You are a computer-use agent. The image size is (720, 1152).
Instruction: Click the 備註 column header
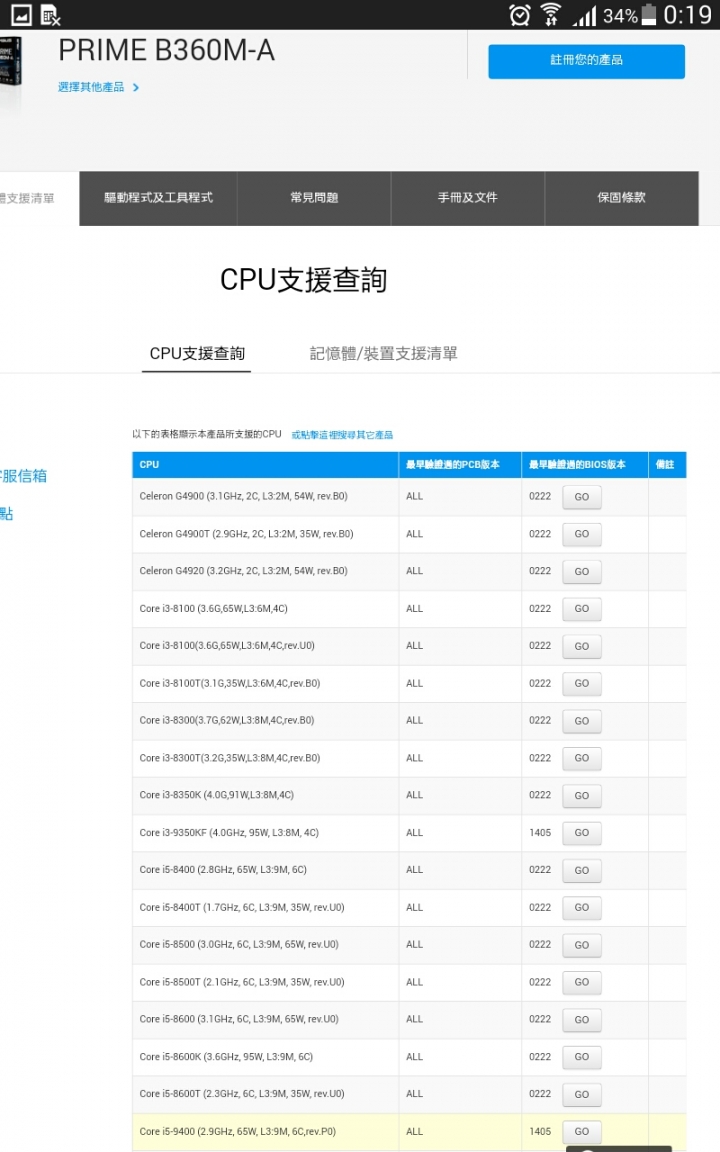tap(667, 465)
